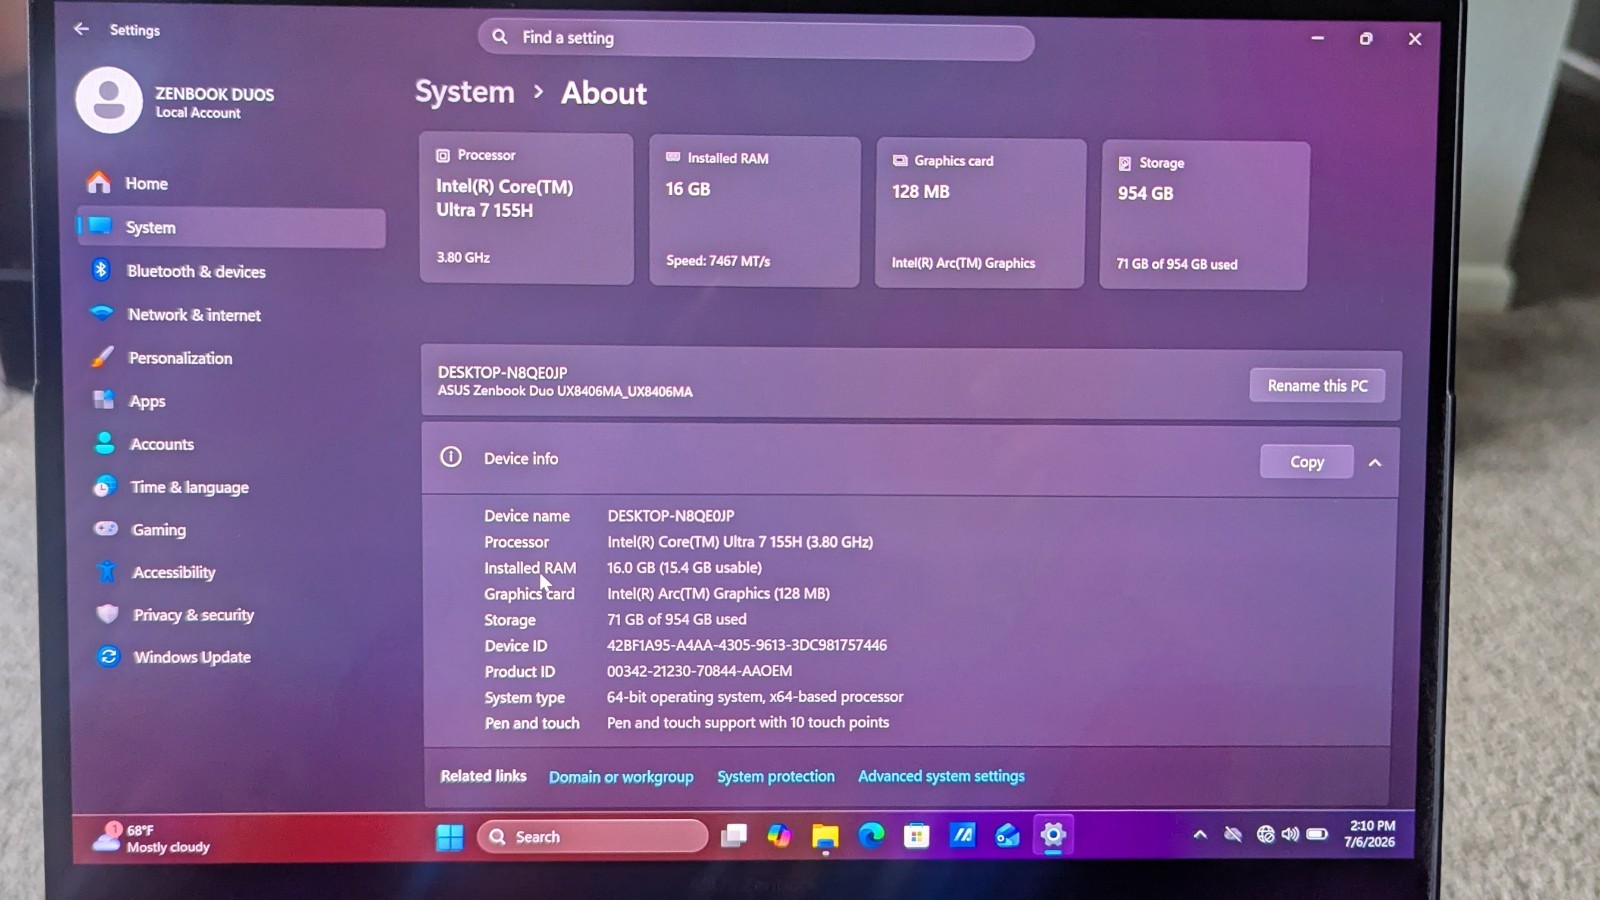The height and width of the screenshot is (900, 1600).
Task: Click the muted notifications tray icon
Action: pos(1233,834)
